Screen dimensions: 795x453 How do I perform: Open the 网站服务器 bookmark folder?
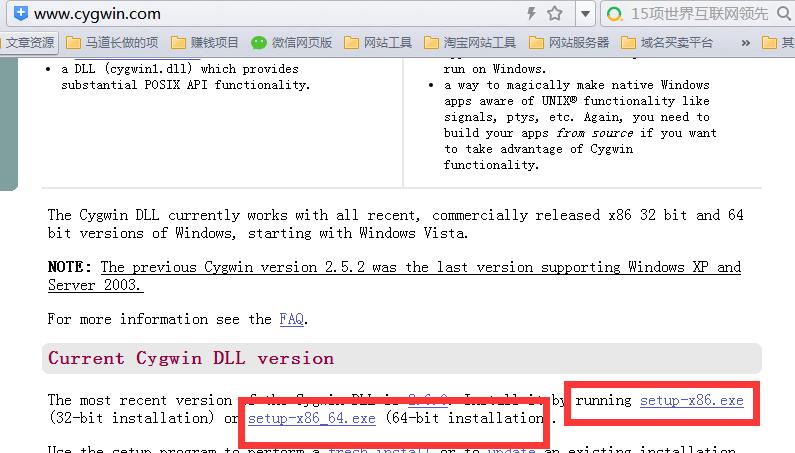[569, 43]
